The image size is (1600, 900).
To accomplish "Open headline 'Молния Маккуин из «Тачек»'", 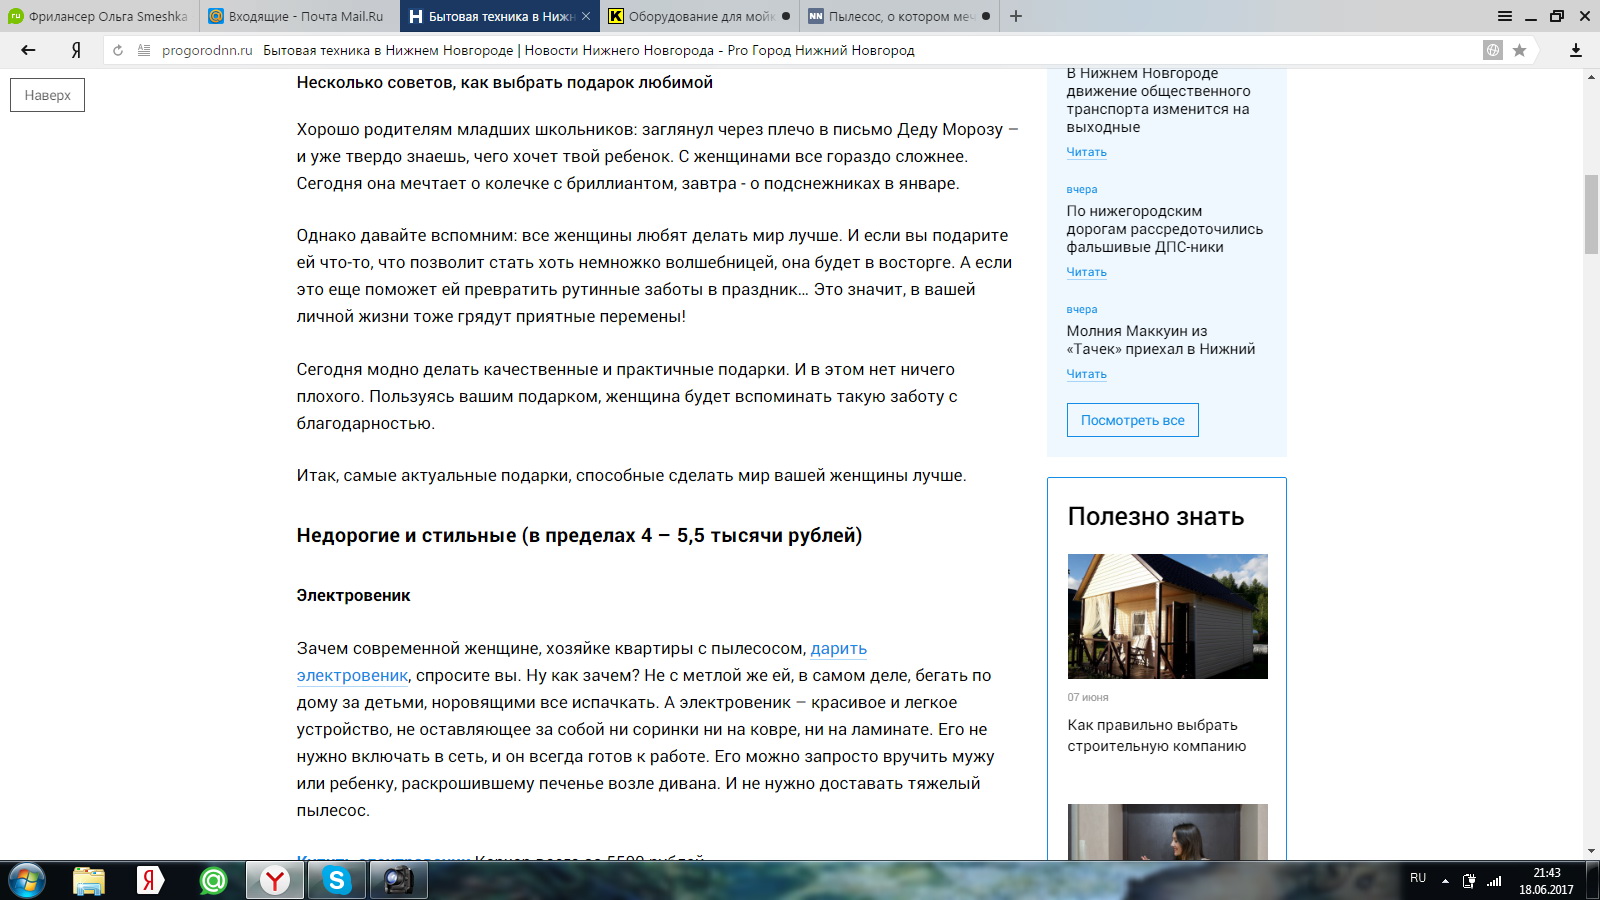I will click(1160, 340).
